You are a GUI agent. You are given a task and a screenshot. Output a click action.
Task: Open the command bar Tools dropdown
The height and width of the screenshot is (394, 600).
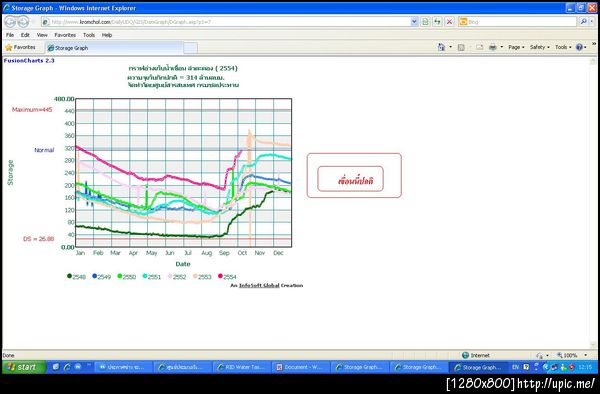563,47
